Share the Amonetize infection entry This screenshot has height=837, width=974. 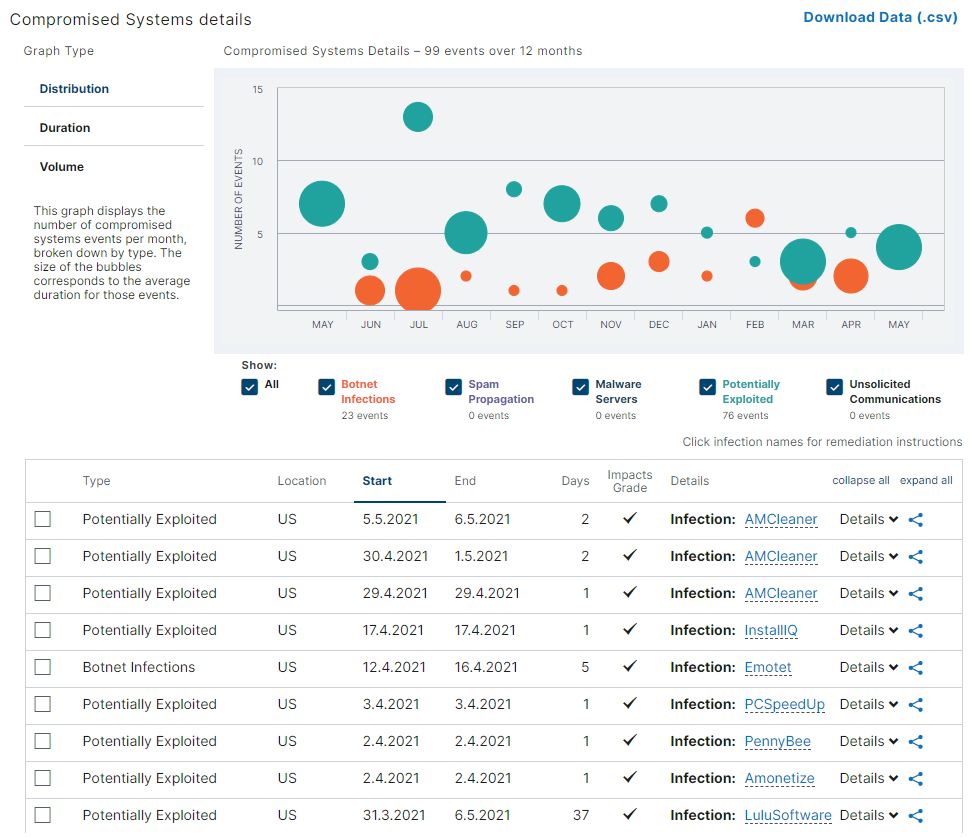915,779
